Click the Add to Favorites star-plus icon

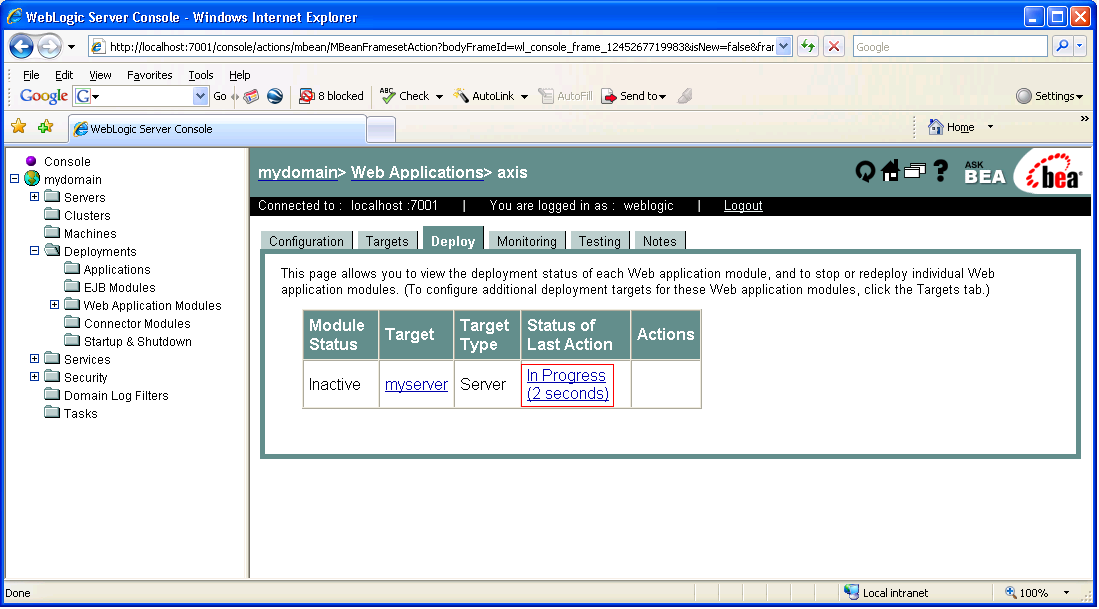click(46, 127)
